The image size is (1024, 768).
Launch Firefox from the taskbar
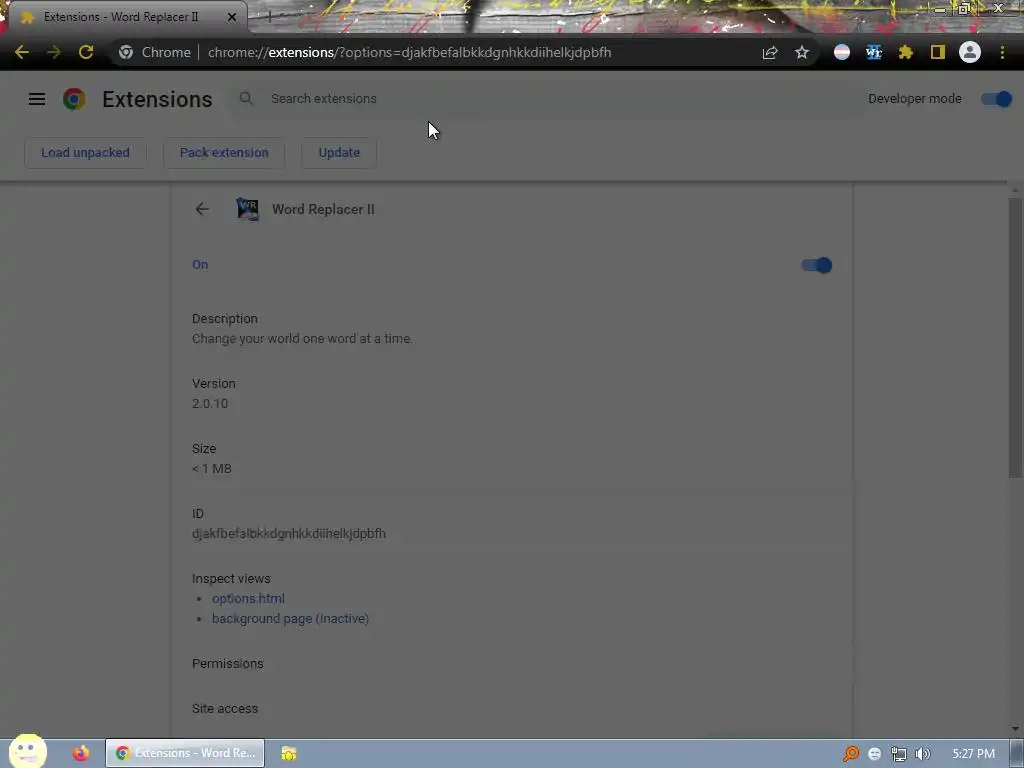click(81, 753)
